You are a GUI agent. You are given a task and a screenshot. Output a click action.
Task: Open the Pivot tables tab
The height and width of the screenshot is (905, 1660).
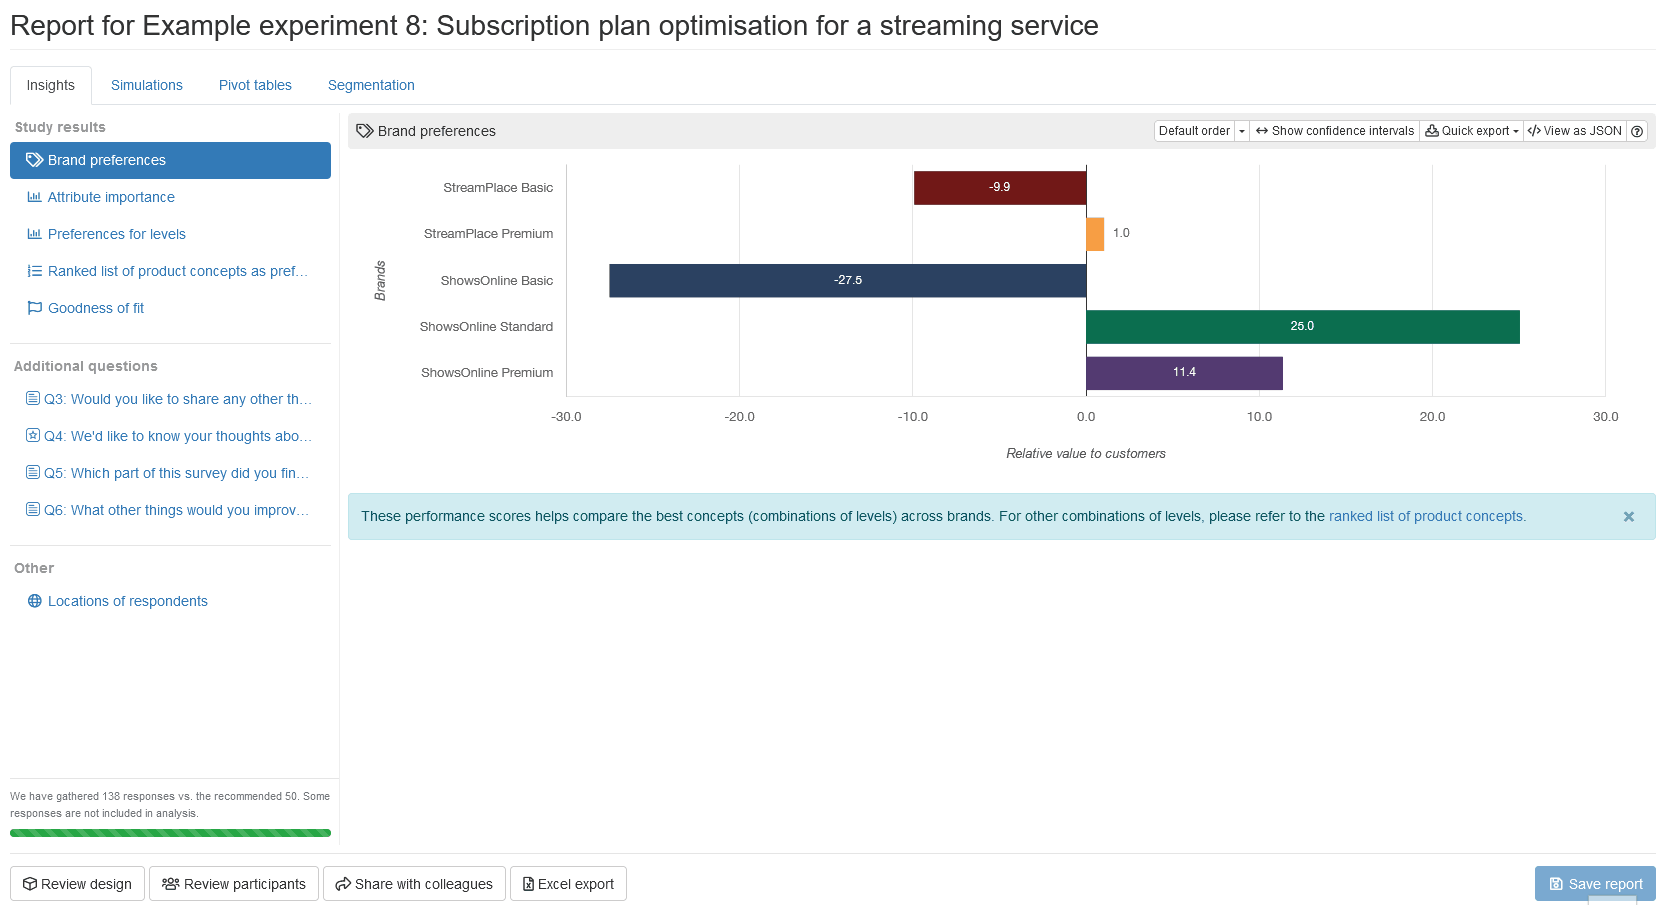pos(255,85)
